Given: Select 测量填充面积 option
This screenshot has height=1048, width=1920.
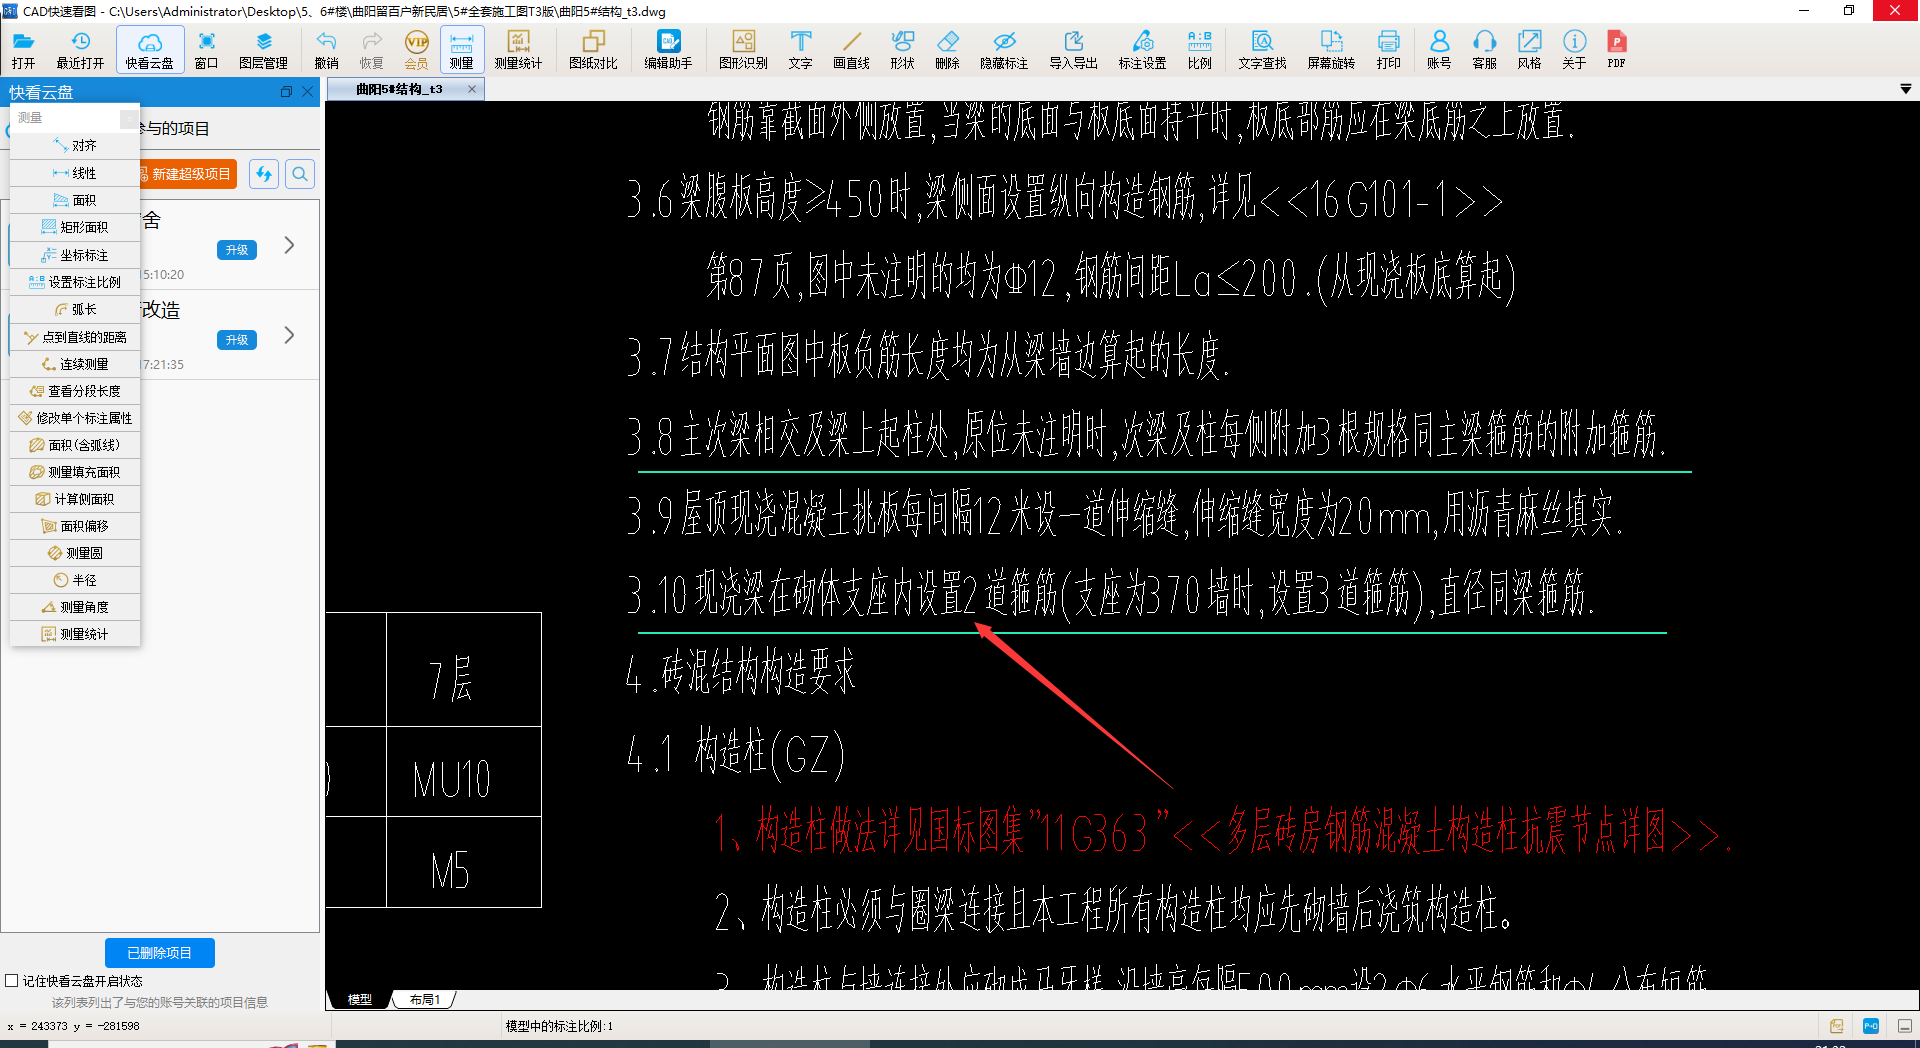Looking at the screenshot, I should tap(75, 472).
